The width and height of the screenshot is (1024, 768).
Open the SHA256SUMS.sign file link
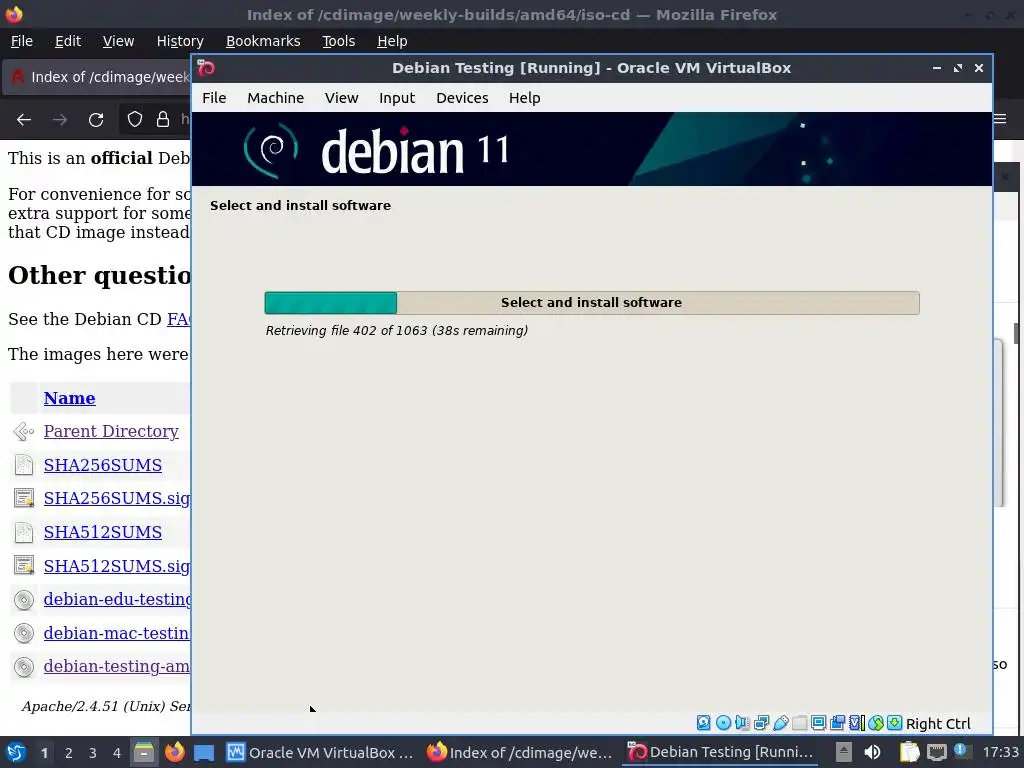pyautogui.click(x=117, y=498)
